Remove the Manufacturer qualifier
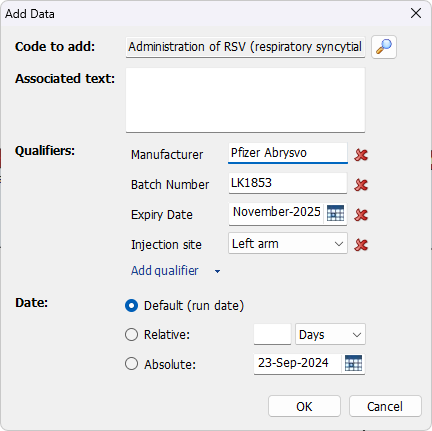 (x=361, y=155)
